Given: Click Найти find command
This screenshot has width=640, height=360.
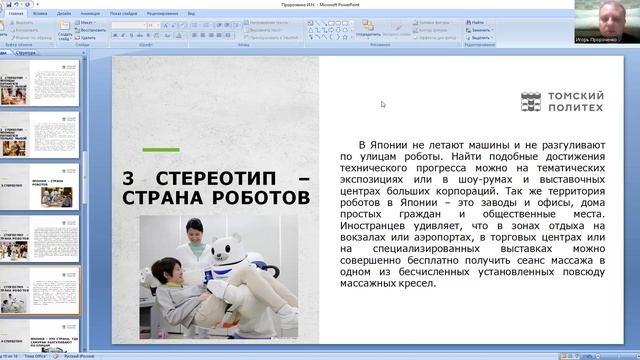Looking at the screenshot, I should pos(475,22).
